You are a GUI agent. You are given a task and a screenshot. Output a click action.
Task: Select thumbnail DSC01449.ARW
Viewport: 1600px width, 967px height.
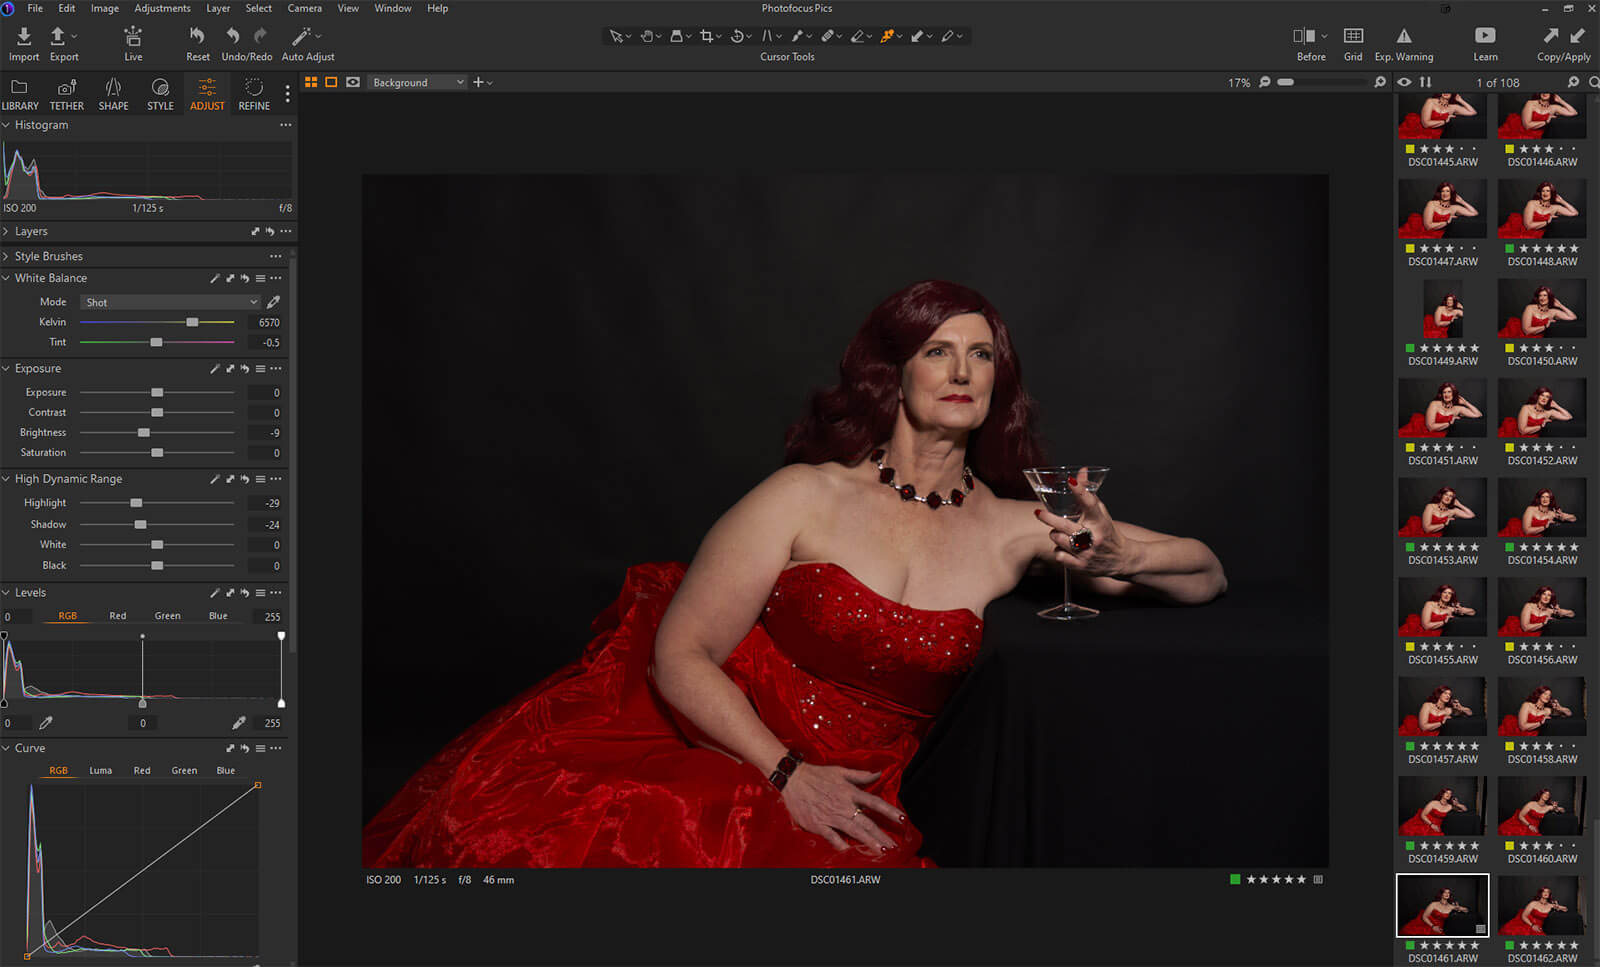[x=1442, y=310]
